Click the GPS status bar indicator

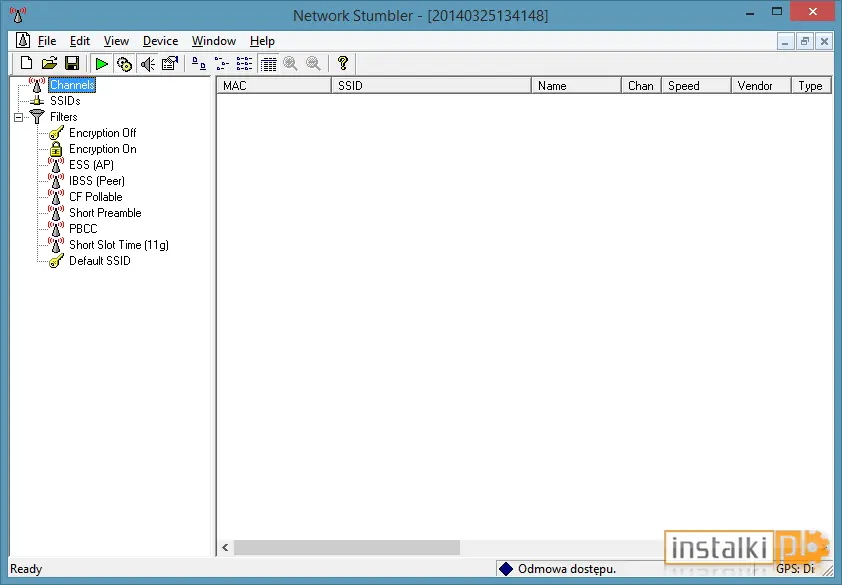pyautogui.click(x=795, y=569)
